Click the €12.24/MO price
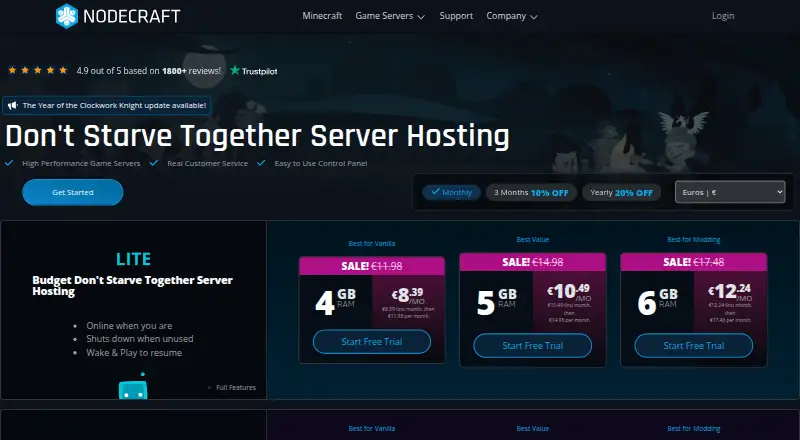Viewport: 800px width, 440px height. point(730,291)
